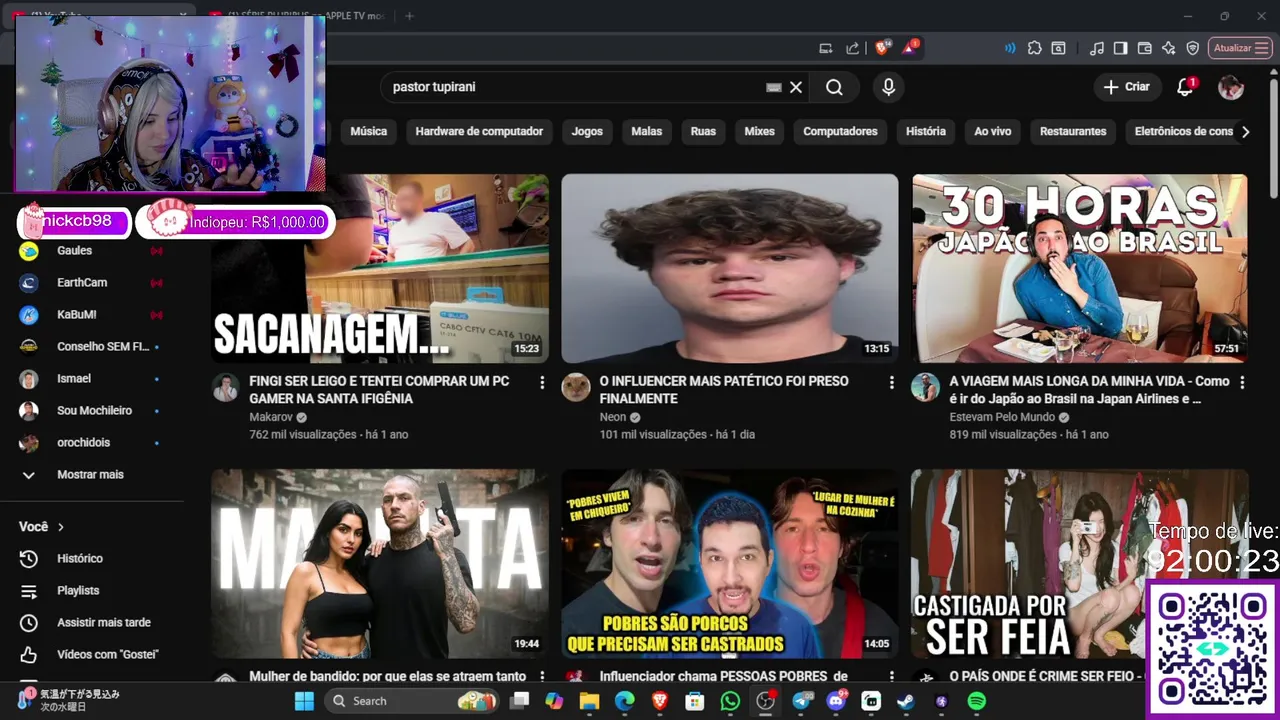Open options menu for VIAGEM MAIS LONGA video
Image resolution: width=1280 pixels, height=720 pixels.
click(1242, 383)
